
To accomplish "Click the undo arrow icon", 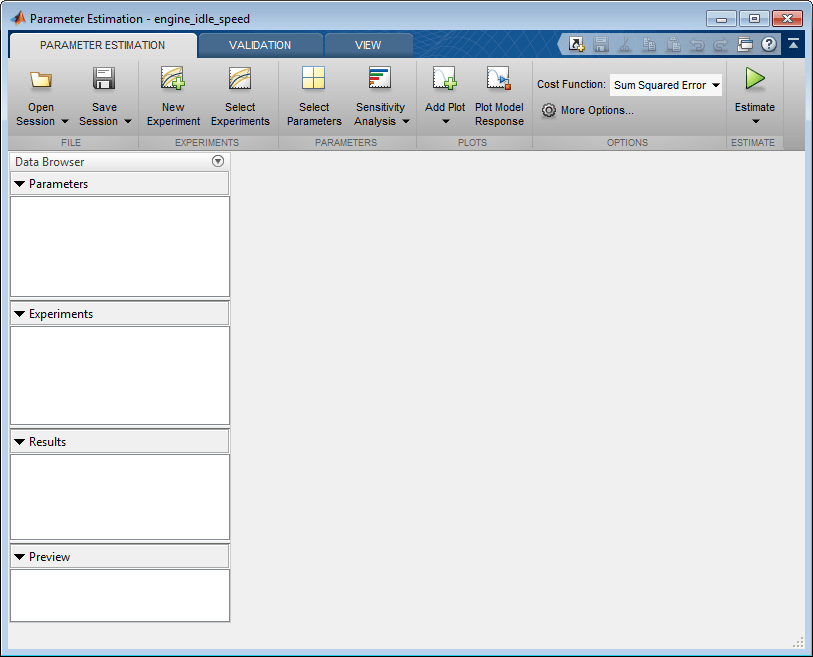I will click(697, 45).
